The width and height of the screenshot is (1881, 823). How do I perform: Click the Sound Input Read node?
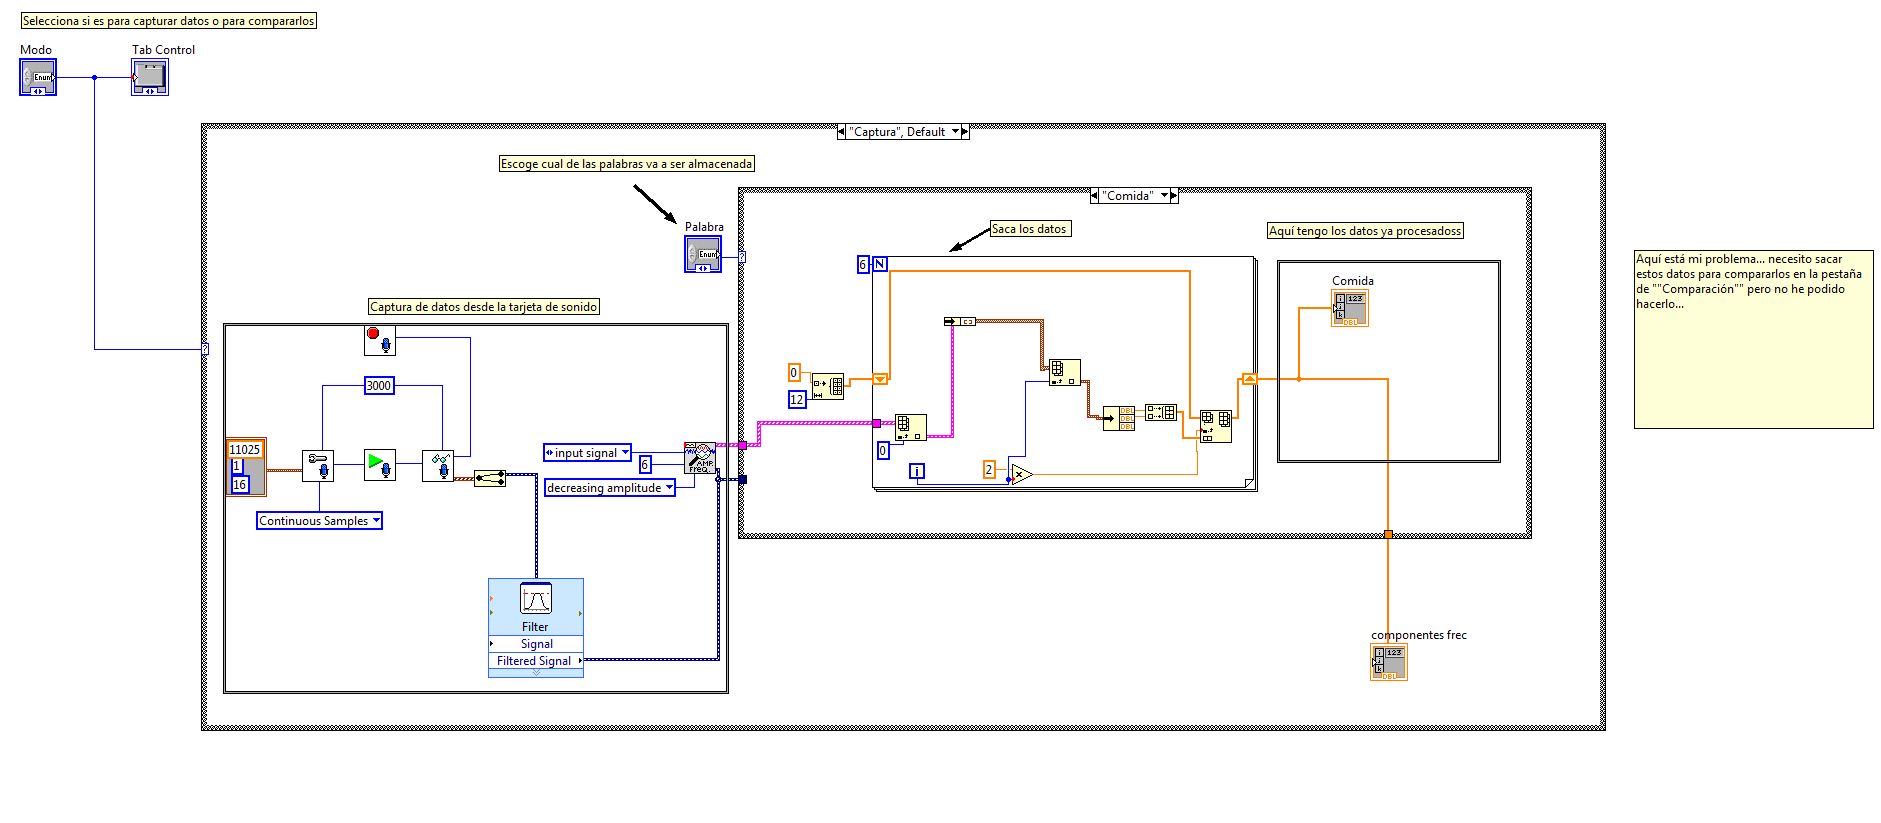click(x=438, y=466)
